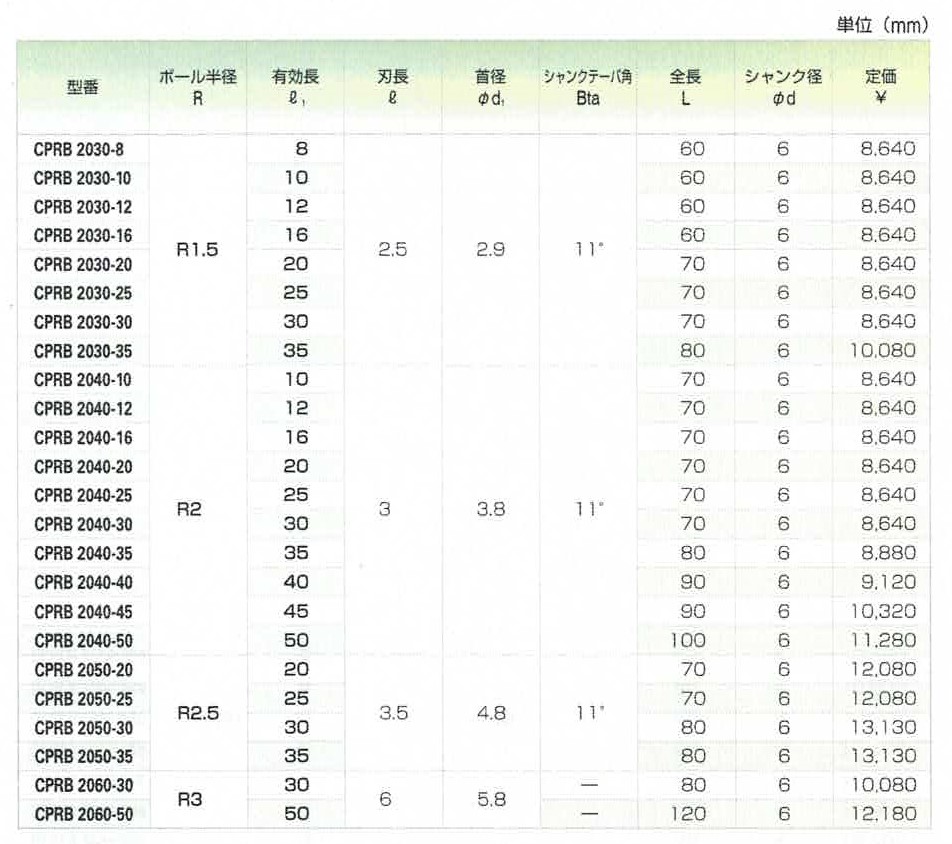Click the model number CPRB 2030-8
Viewport: 952px width, 844px height.
point(78,149)
